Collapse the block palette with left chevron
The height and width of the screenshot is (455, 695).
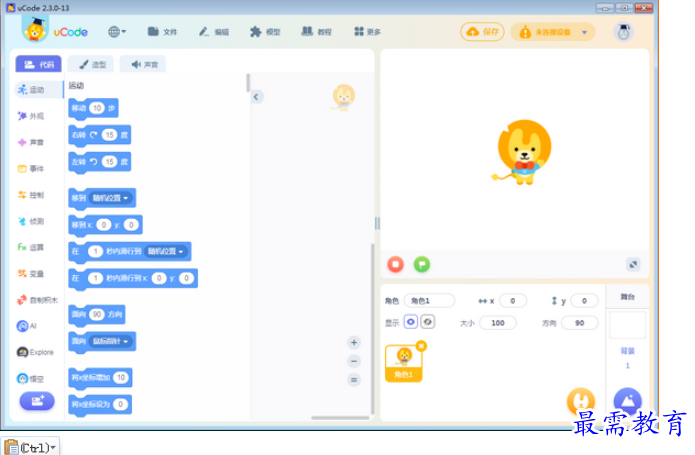point(256,97)
